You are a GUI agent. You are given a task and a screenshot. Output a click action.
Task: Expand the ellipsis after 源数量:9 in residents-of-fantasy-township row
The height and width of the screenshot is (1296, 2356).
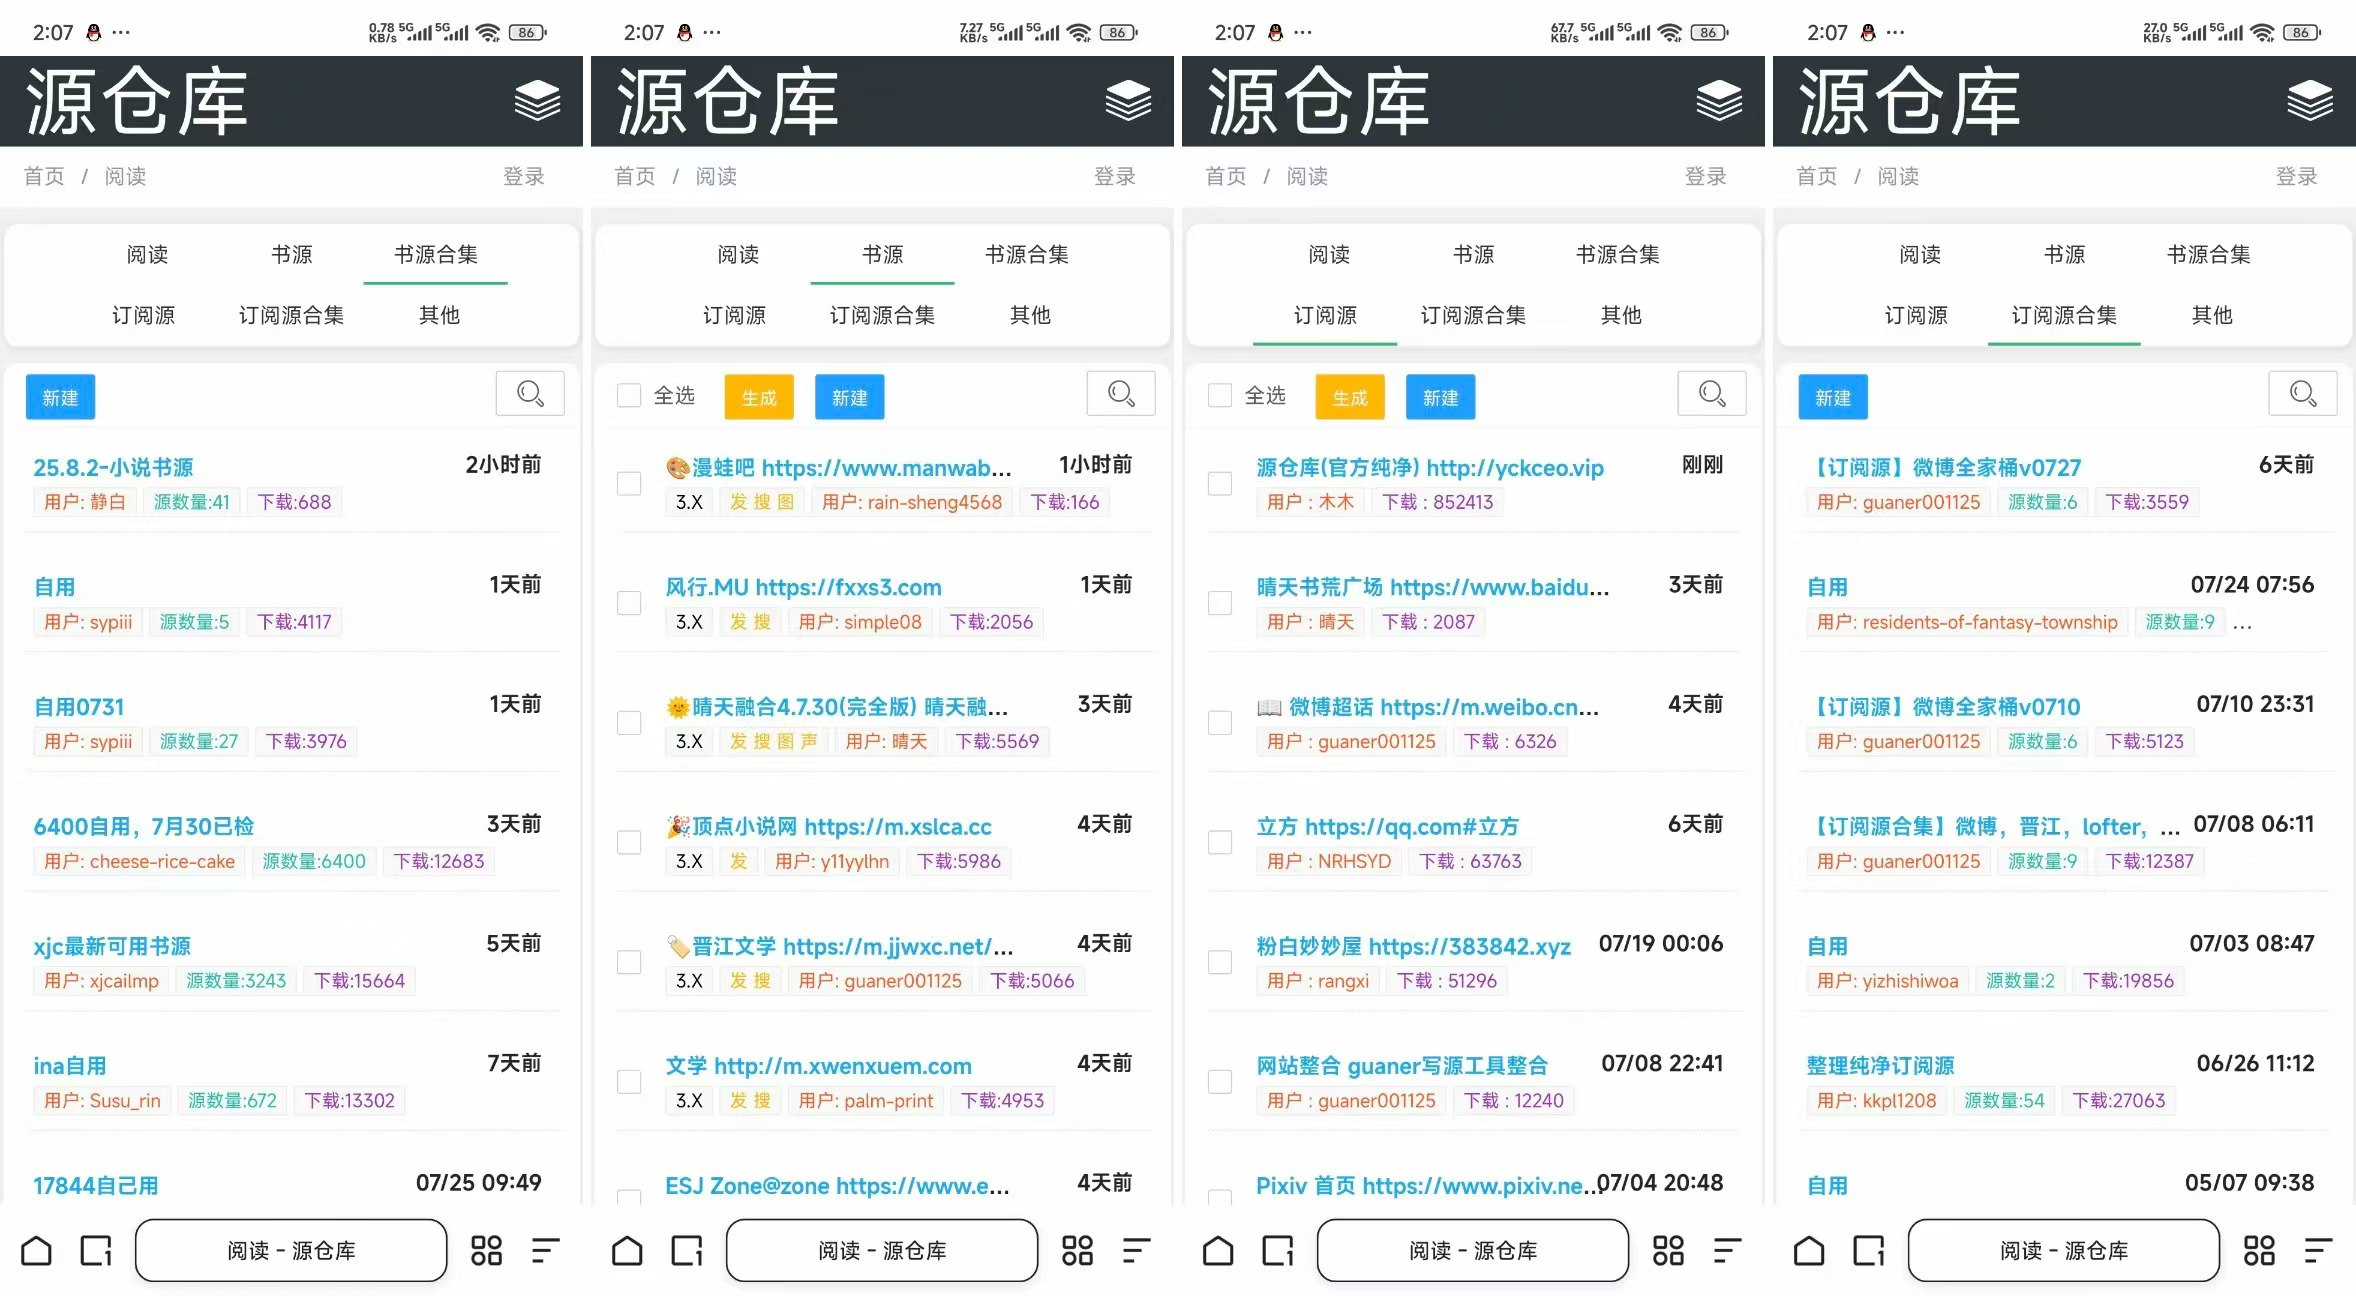[2243, 623]
